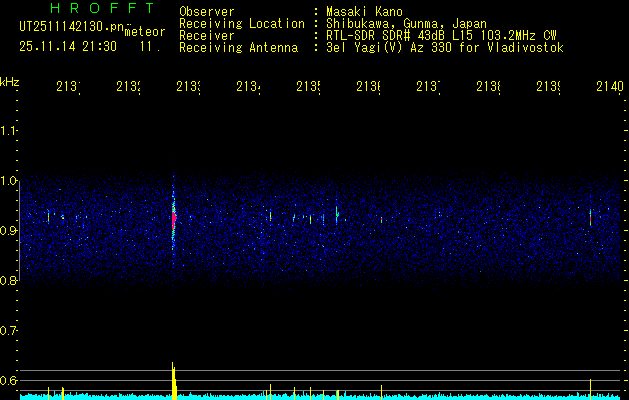The width and height of the screenshot is (629, 400).
Task: Click the 0.7 frequency axis label
Action: click(x=8, y=331)
